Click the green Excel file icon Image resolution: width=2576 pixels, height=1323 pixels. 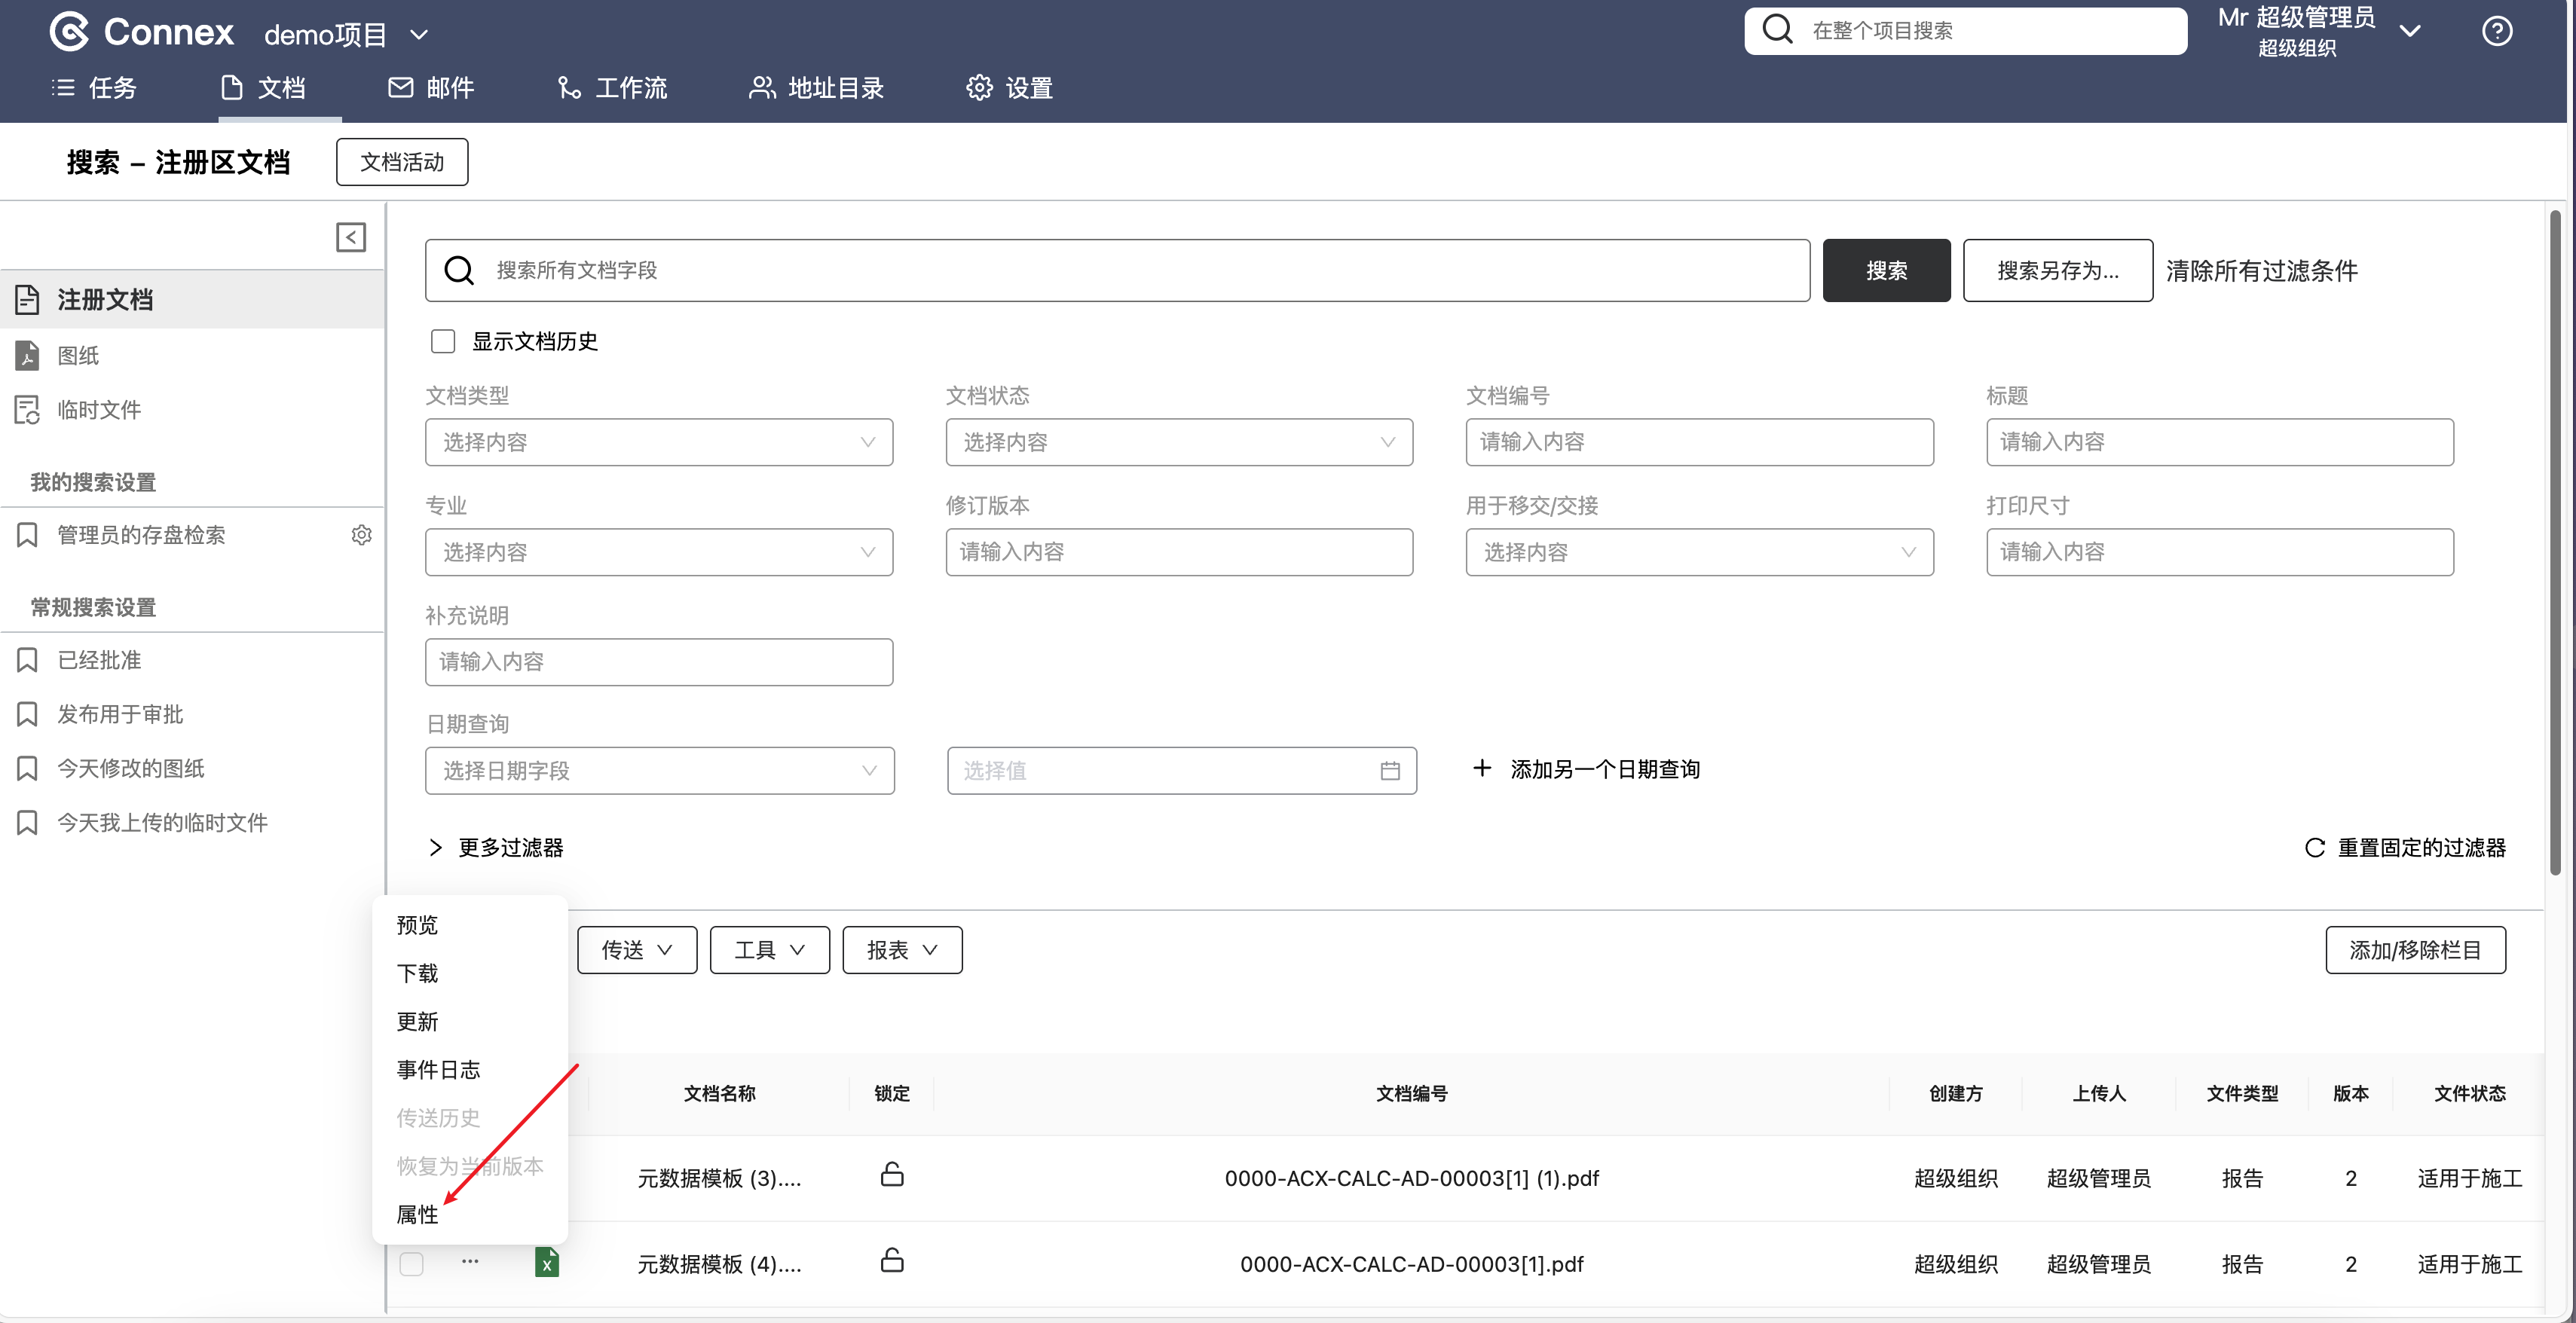(546, 1263)
